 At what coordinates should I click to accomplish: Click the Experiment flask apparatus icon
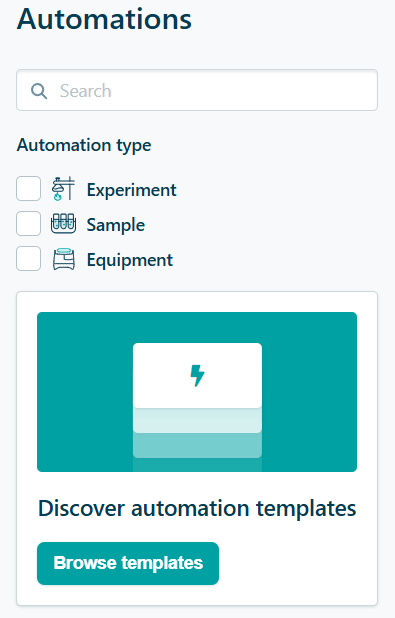(63, 189)
